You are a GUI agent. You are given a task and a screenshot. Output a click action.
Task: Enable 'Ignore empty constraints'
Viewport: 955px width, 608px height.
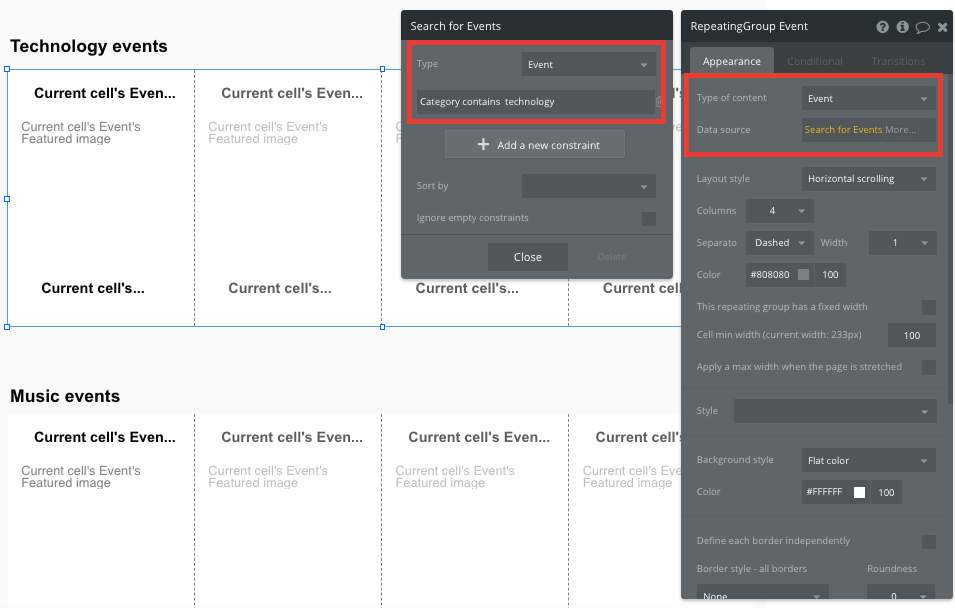coord(649,218)
